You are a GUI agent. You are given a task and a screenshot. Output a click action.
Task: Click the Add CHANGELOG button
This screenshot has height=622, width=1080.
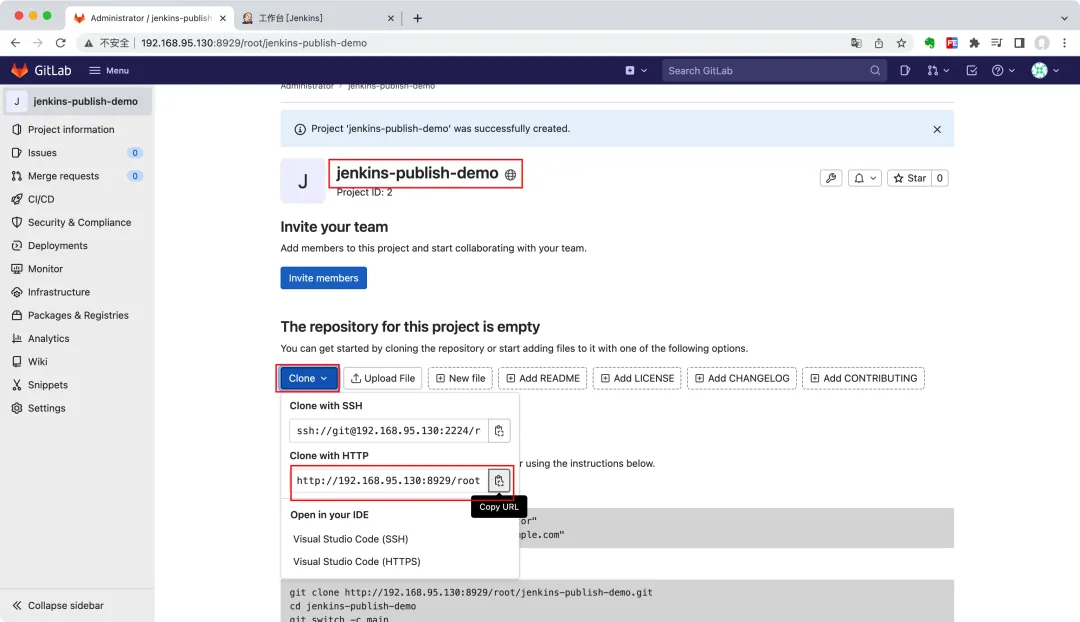pos(742,378)
